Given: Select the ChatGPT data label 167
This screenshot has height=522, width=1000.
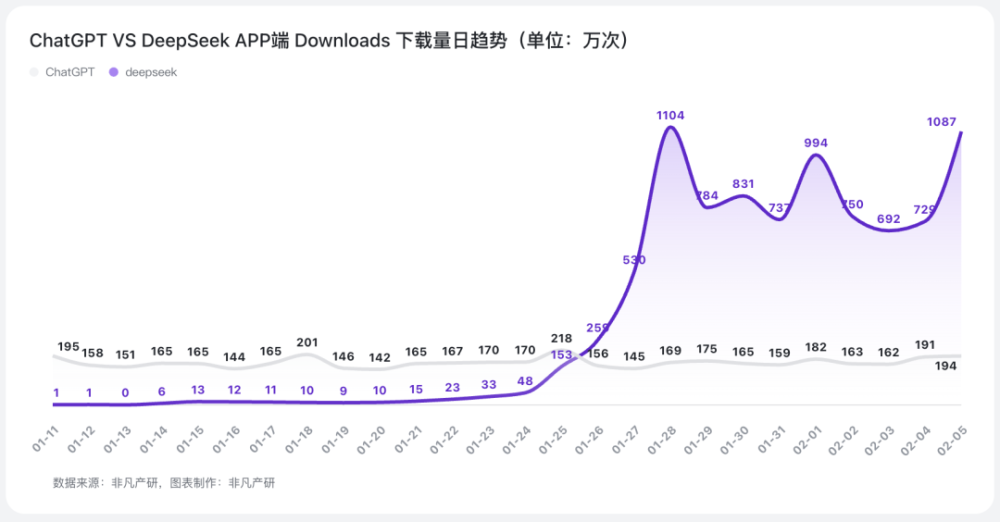Looking at the screenshot, I should coord(452,351).
